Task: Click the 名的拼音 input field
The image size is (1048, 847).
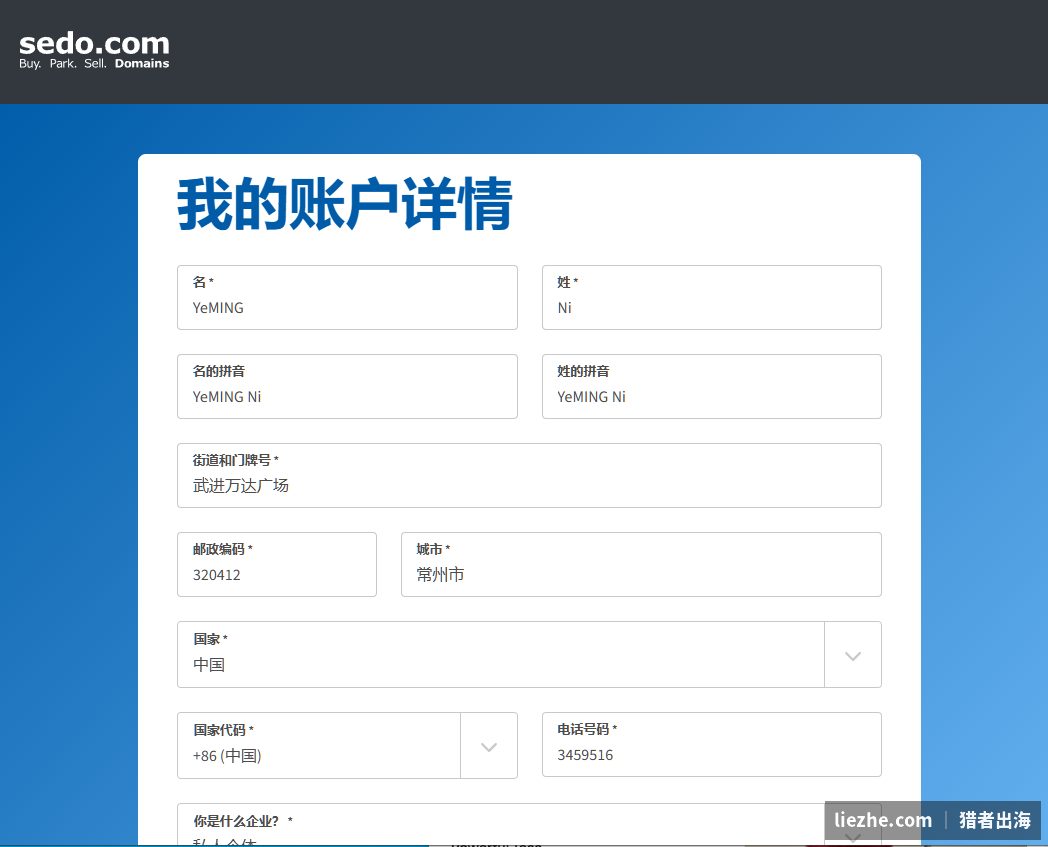Action: 347,386
